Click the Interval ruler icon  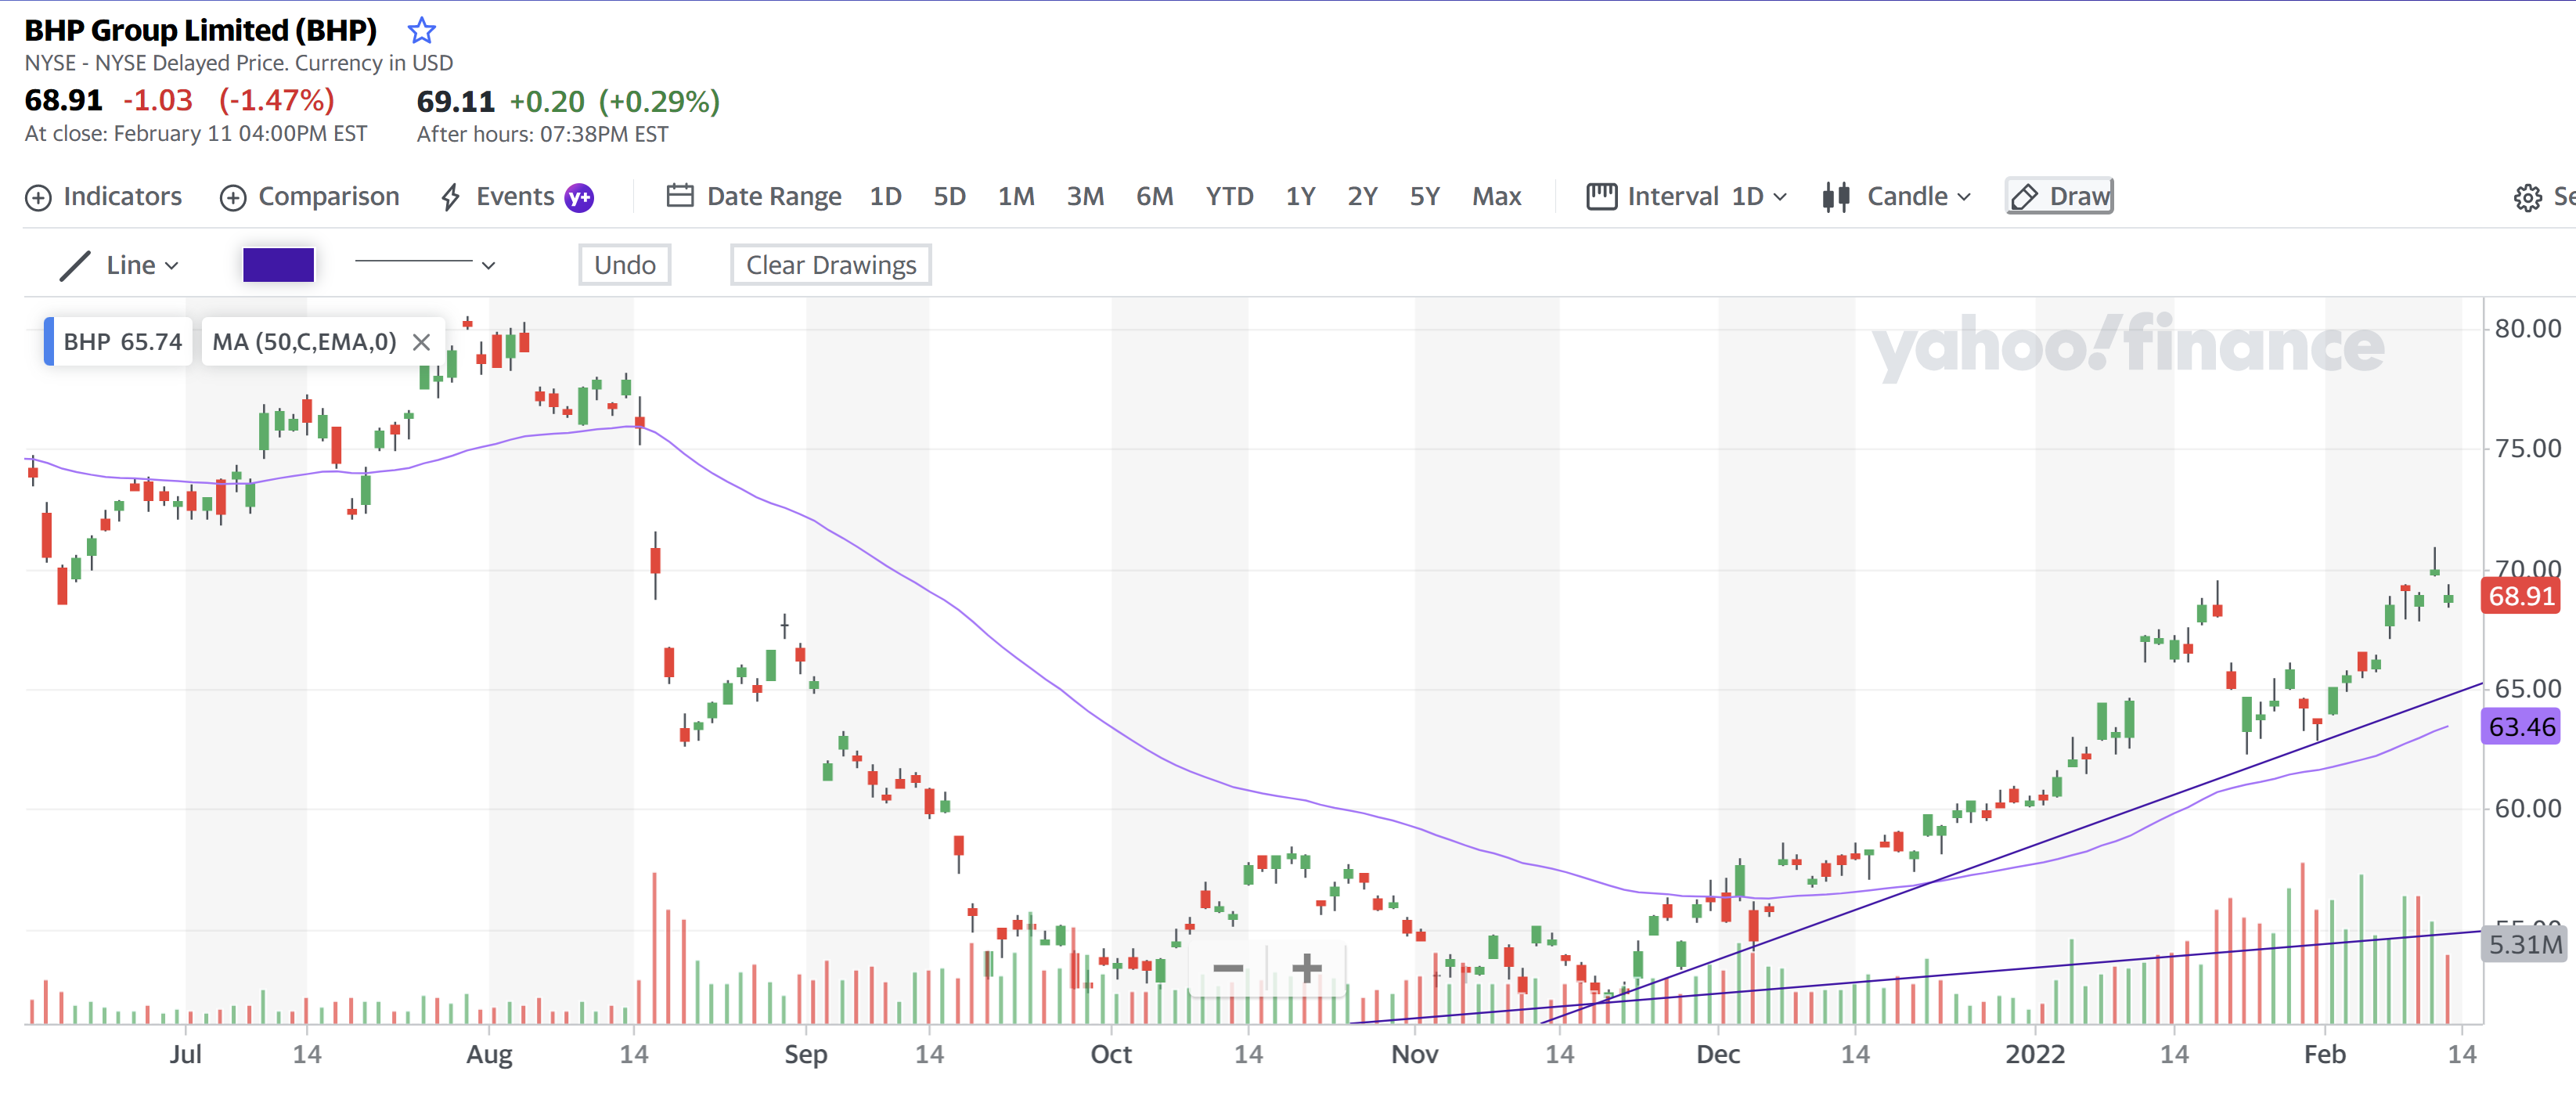click(1602, 197)
